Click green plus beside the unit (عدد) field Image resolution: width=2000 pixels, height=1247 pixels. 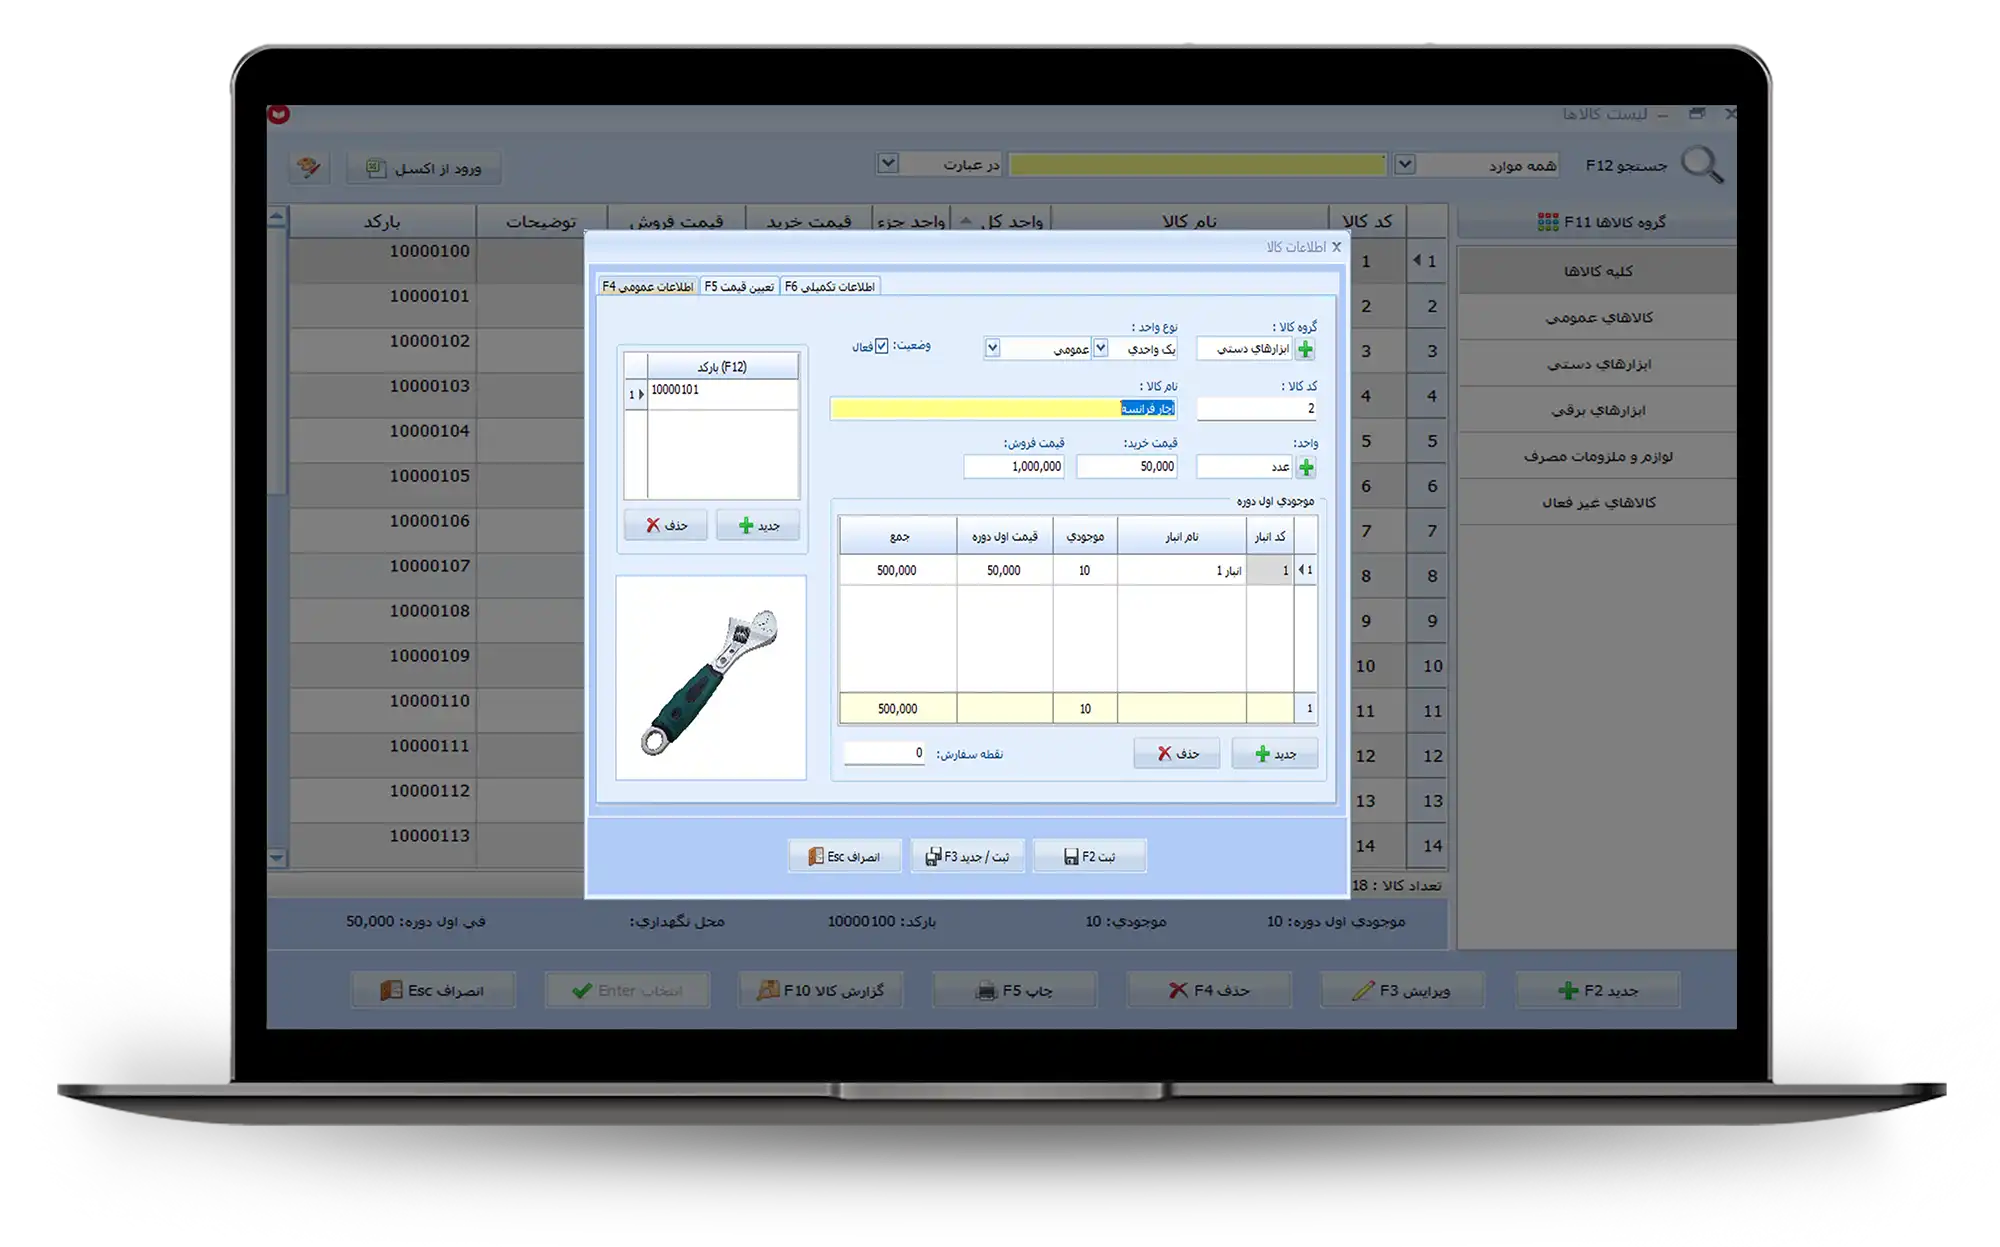click(1305, 467)
